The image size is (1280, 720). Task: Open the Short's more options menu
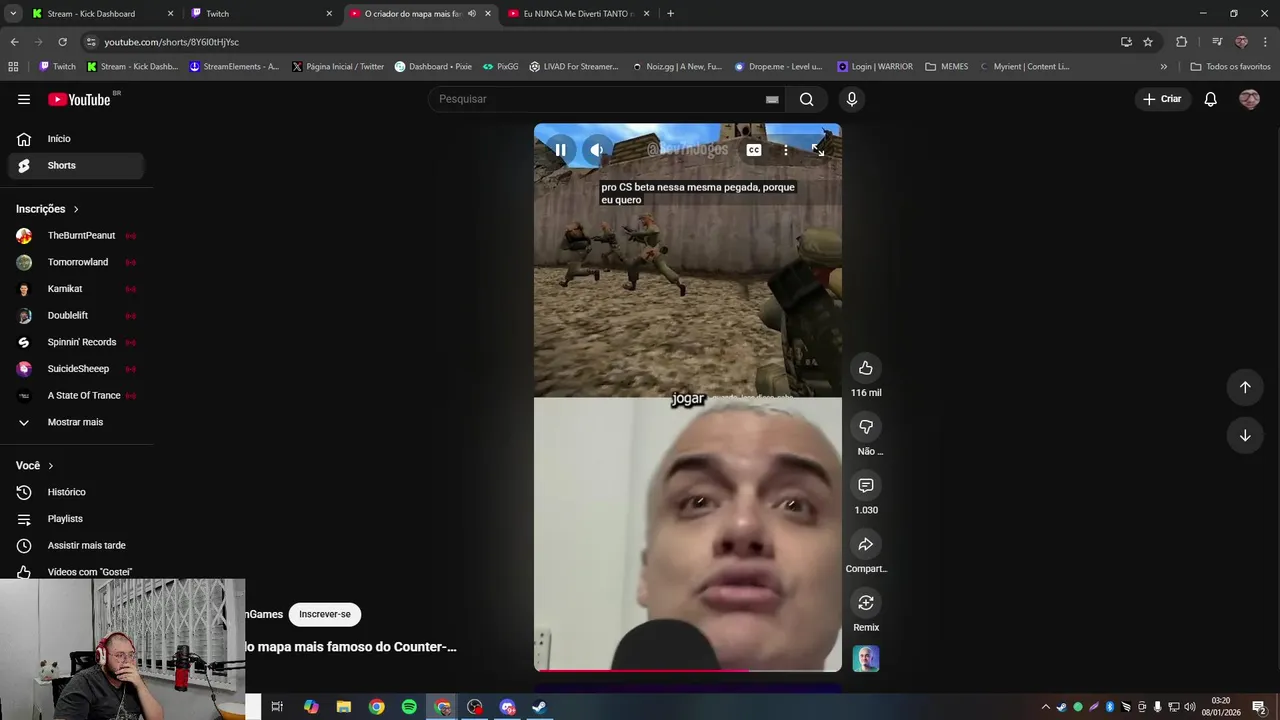pyautogui.click(x=786, y=150)
